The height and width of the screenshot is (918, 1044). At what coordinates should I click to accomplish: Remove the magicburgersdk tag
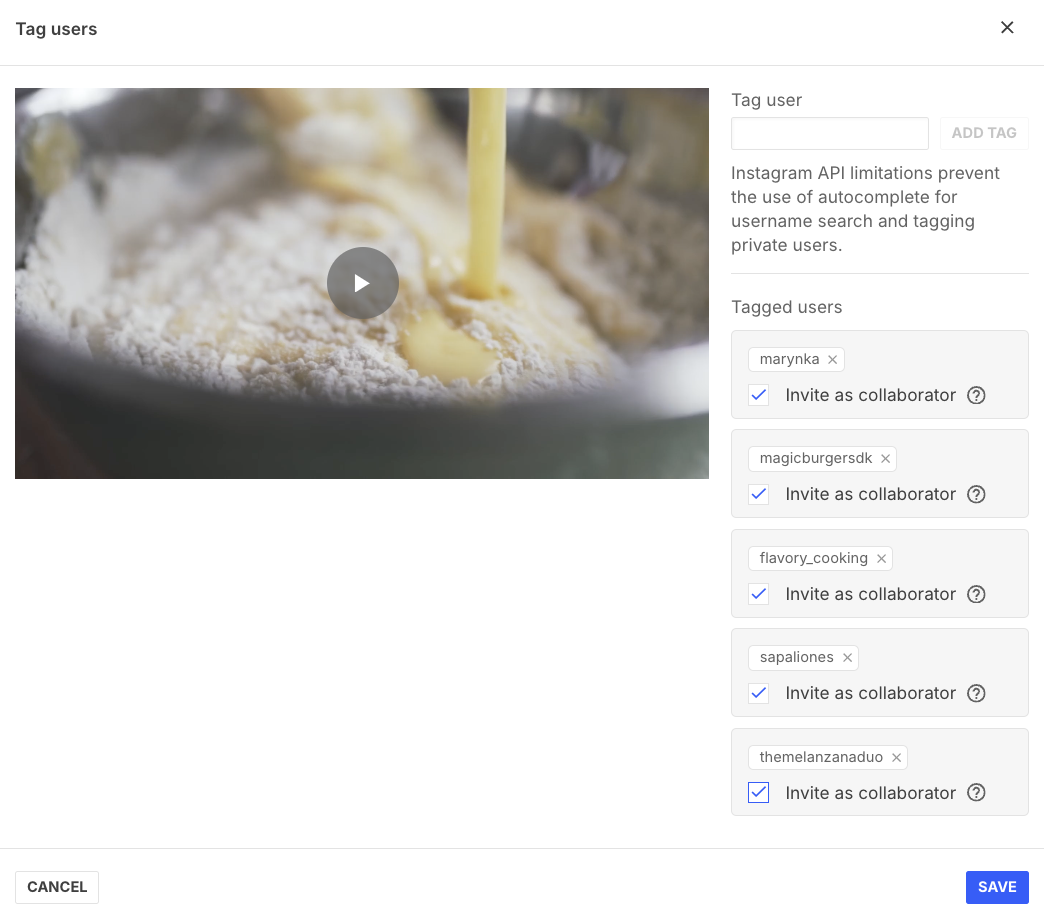click(x=885, y=459)
